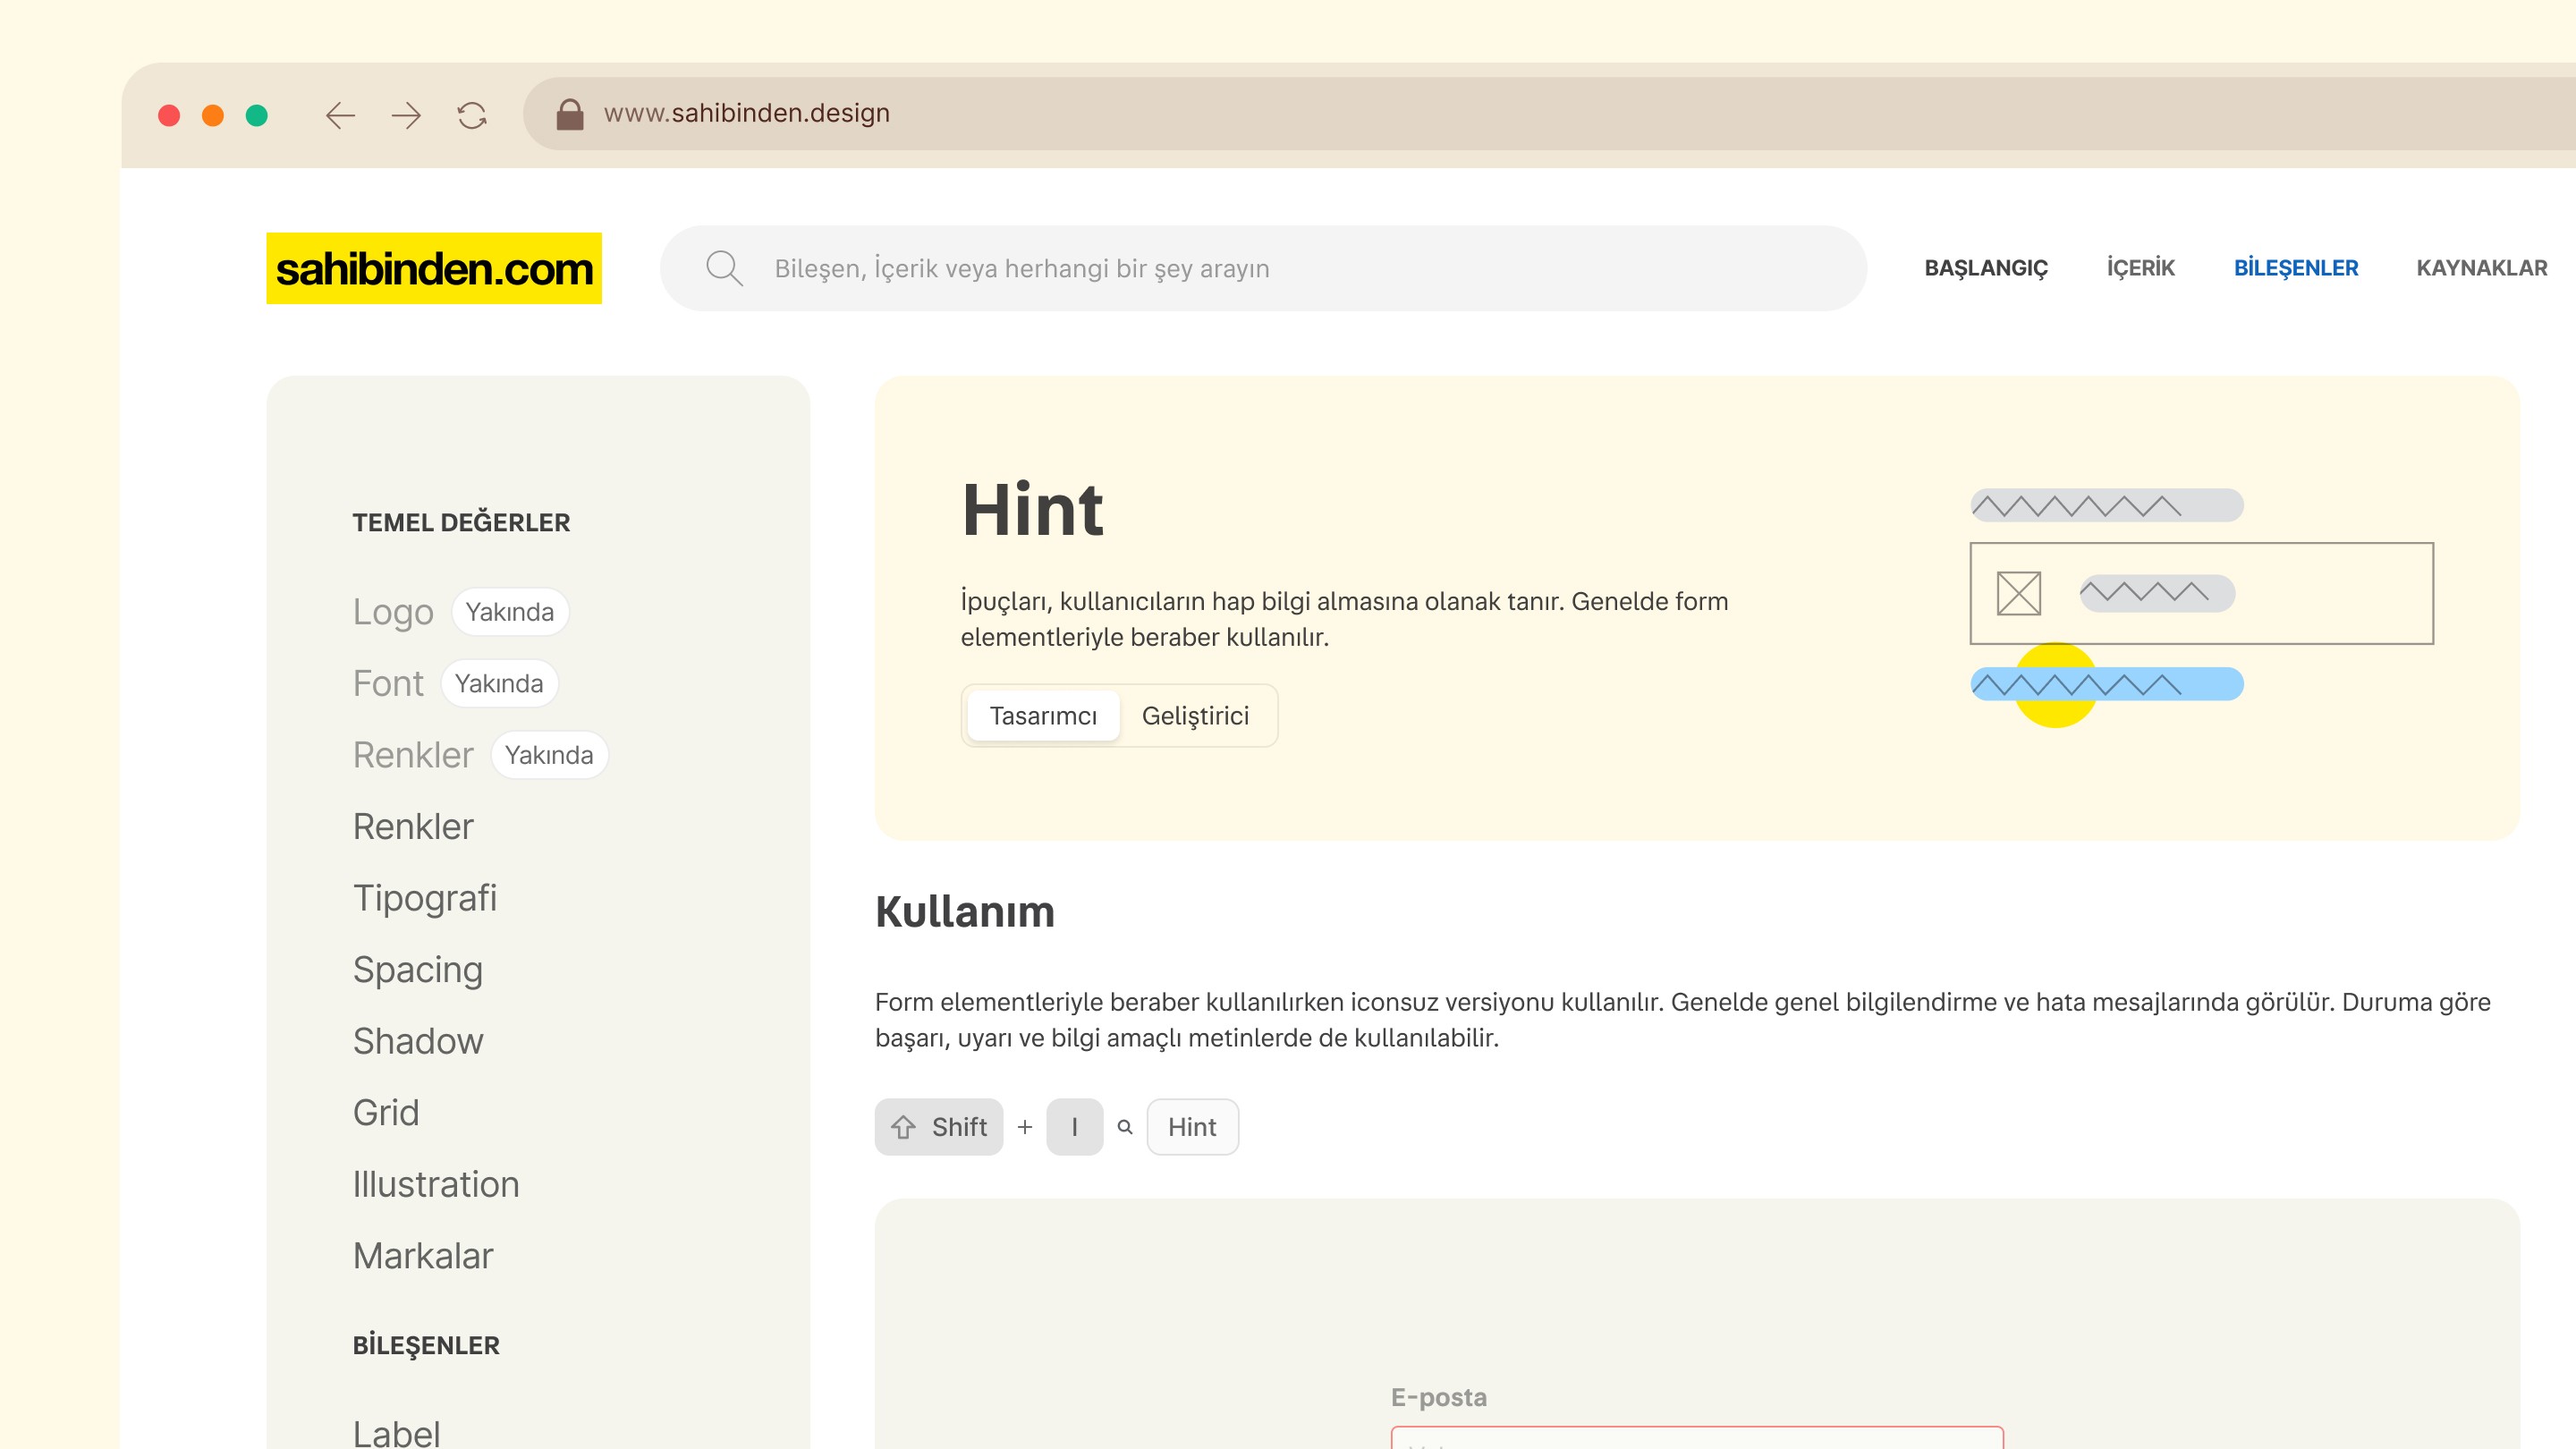2576x1449 pixels.
Task: Open Tipografi in the sidebar
Action: click(x=425, y=898)
